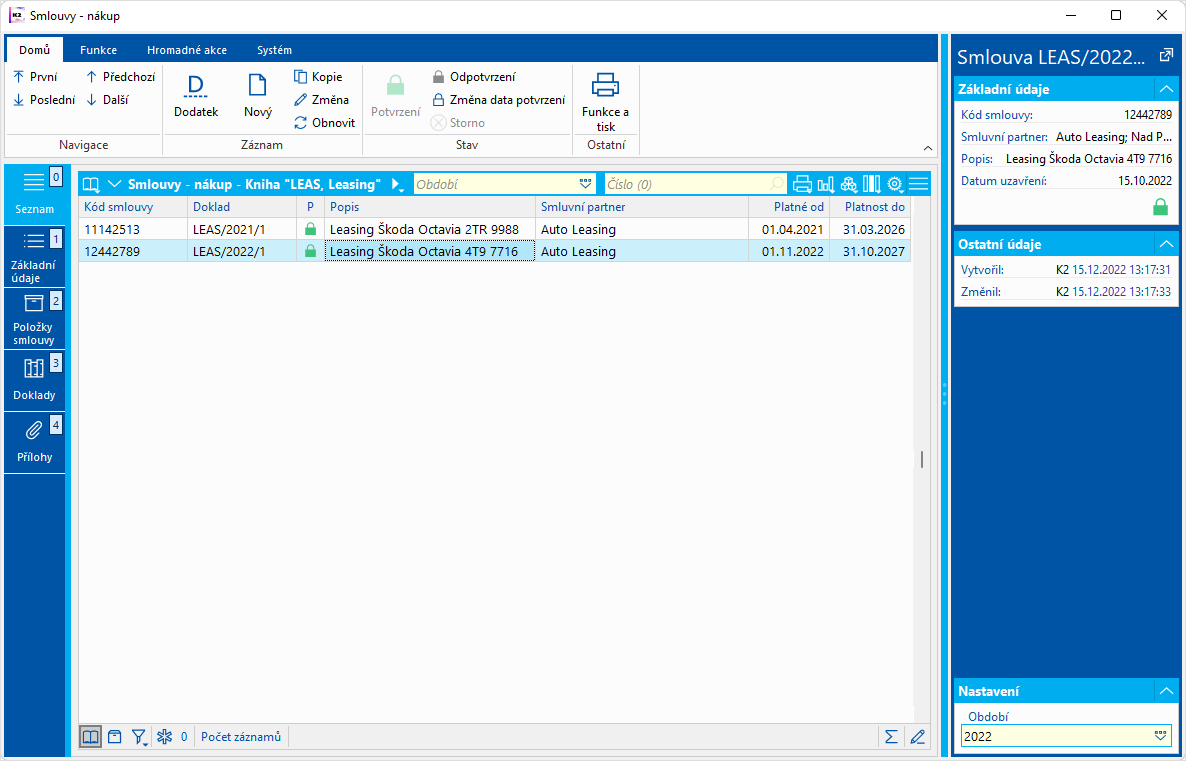The height and width of the screenshot is (761, 1186).
Task: Collapse the ribbon with the chevron
Action: coord(927,148)
